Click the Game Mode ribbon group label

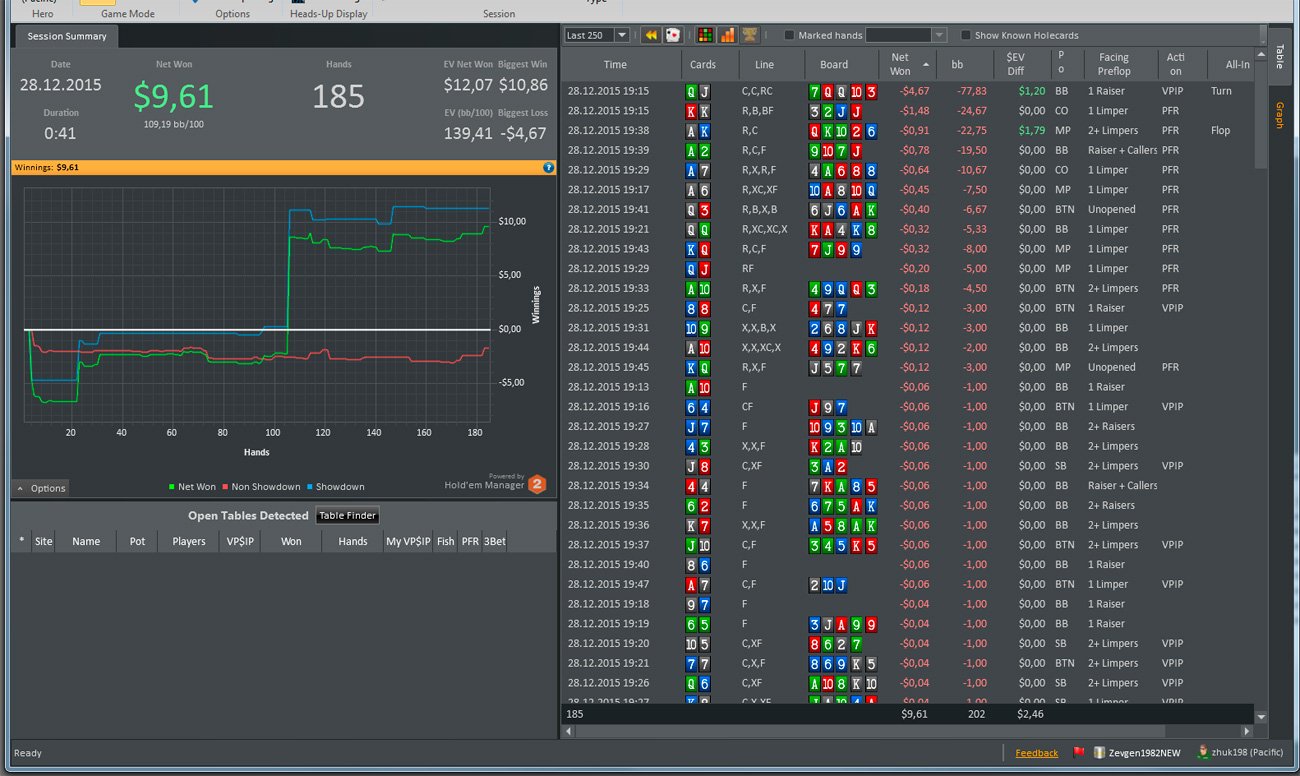pos(127,14)
